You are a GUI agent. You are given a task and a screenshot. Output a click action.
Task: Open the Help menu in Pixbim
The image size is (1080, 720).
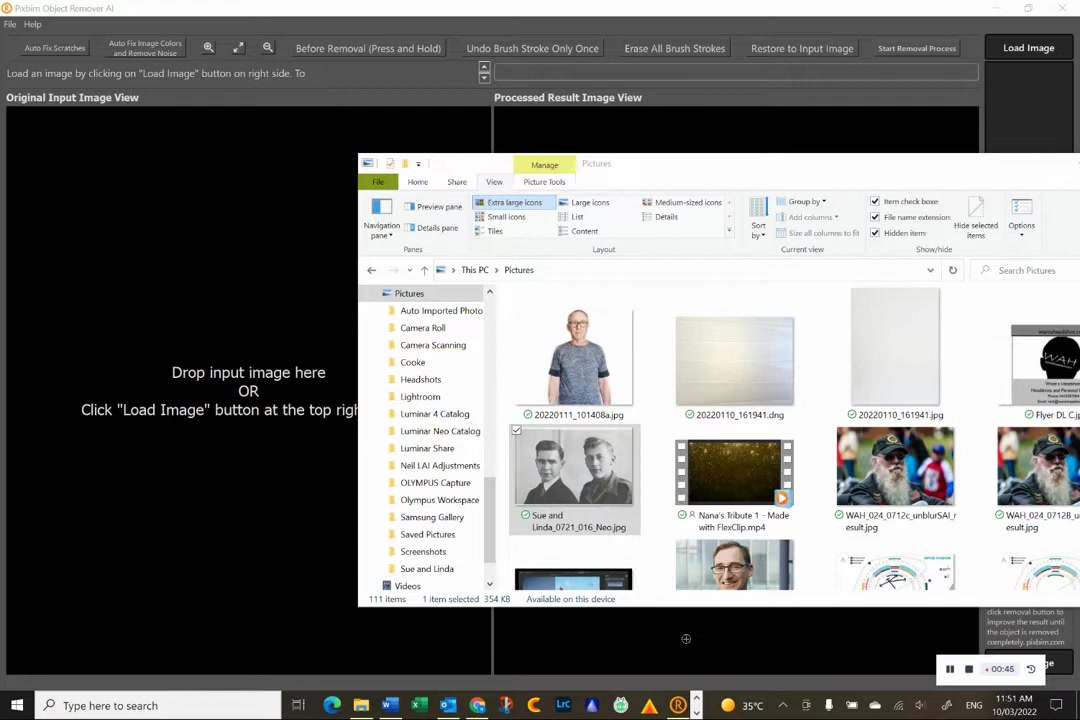(x=32, y=24)
